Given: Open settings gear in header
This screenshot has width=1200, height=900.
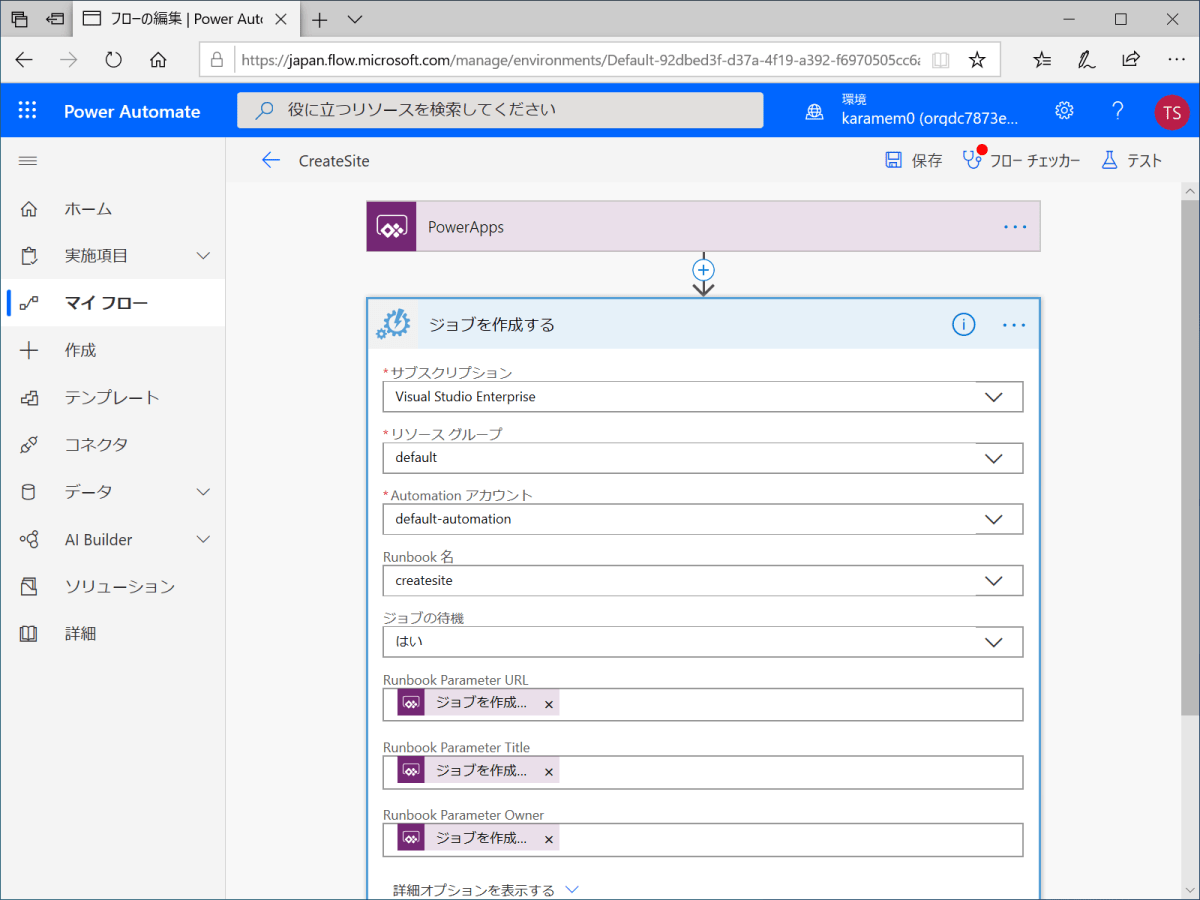Looking at the screenshot, I should pyautogui.click(x=1065, y=111).
